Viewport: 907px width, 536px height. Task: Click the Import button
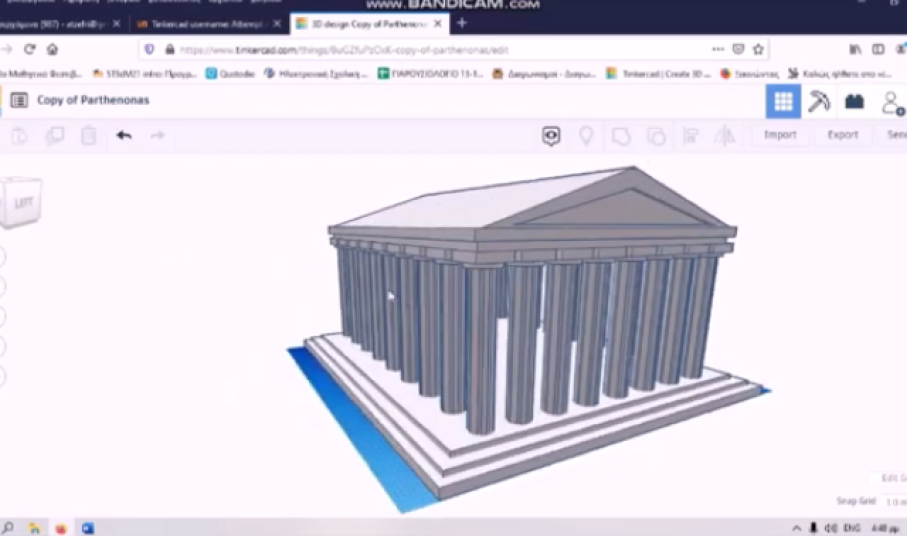[x=780, y=135]
